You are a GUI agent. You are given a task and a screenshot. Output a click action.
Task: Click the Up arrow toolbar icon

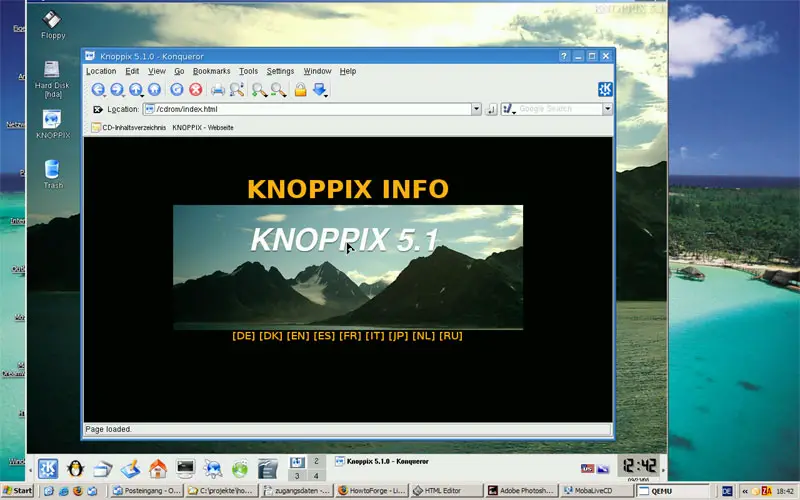[136, 90]
